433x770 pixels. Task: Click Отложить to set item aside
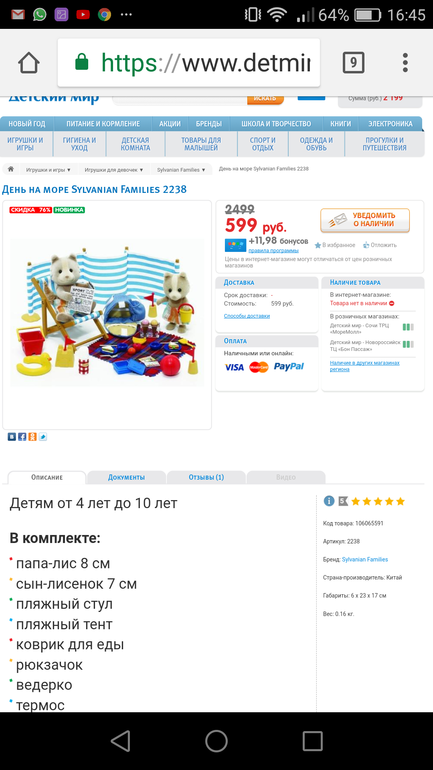point(380,245)
